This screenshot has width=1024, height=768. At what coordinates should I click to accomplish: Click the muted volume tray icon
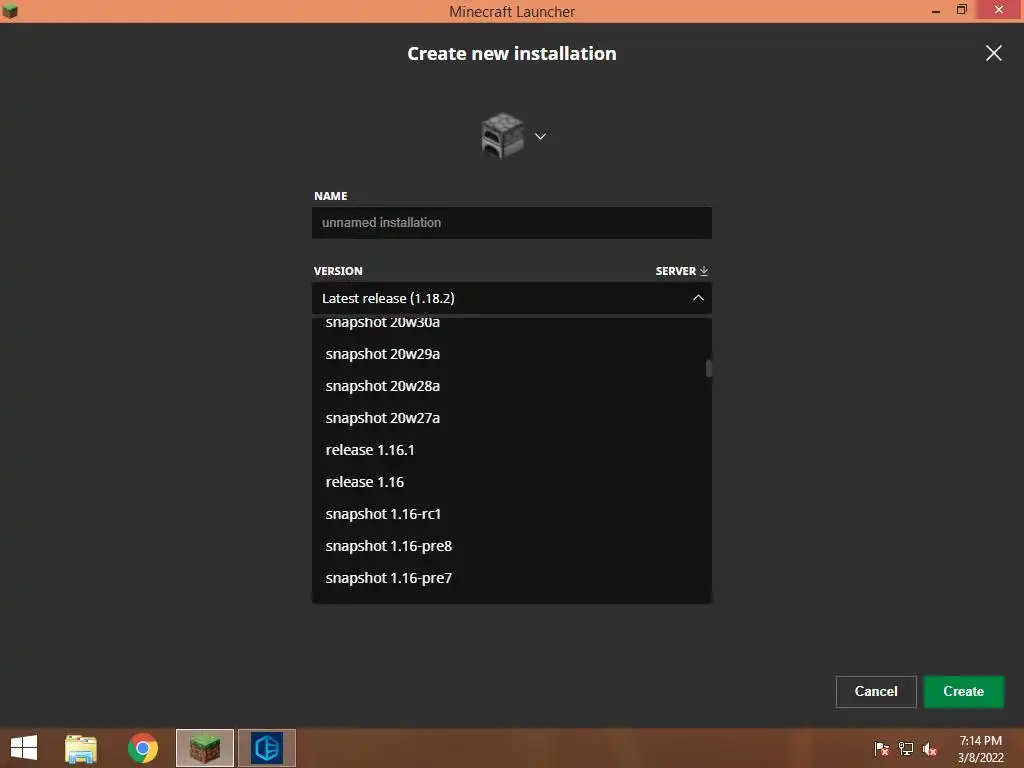pos(930,749)
